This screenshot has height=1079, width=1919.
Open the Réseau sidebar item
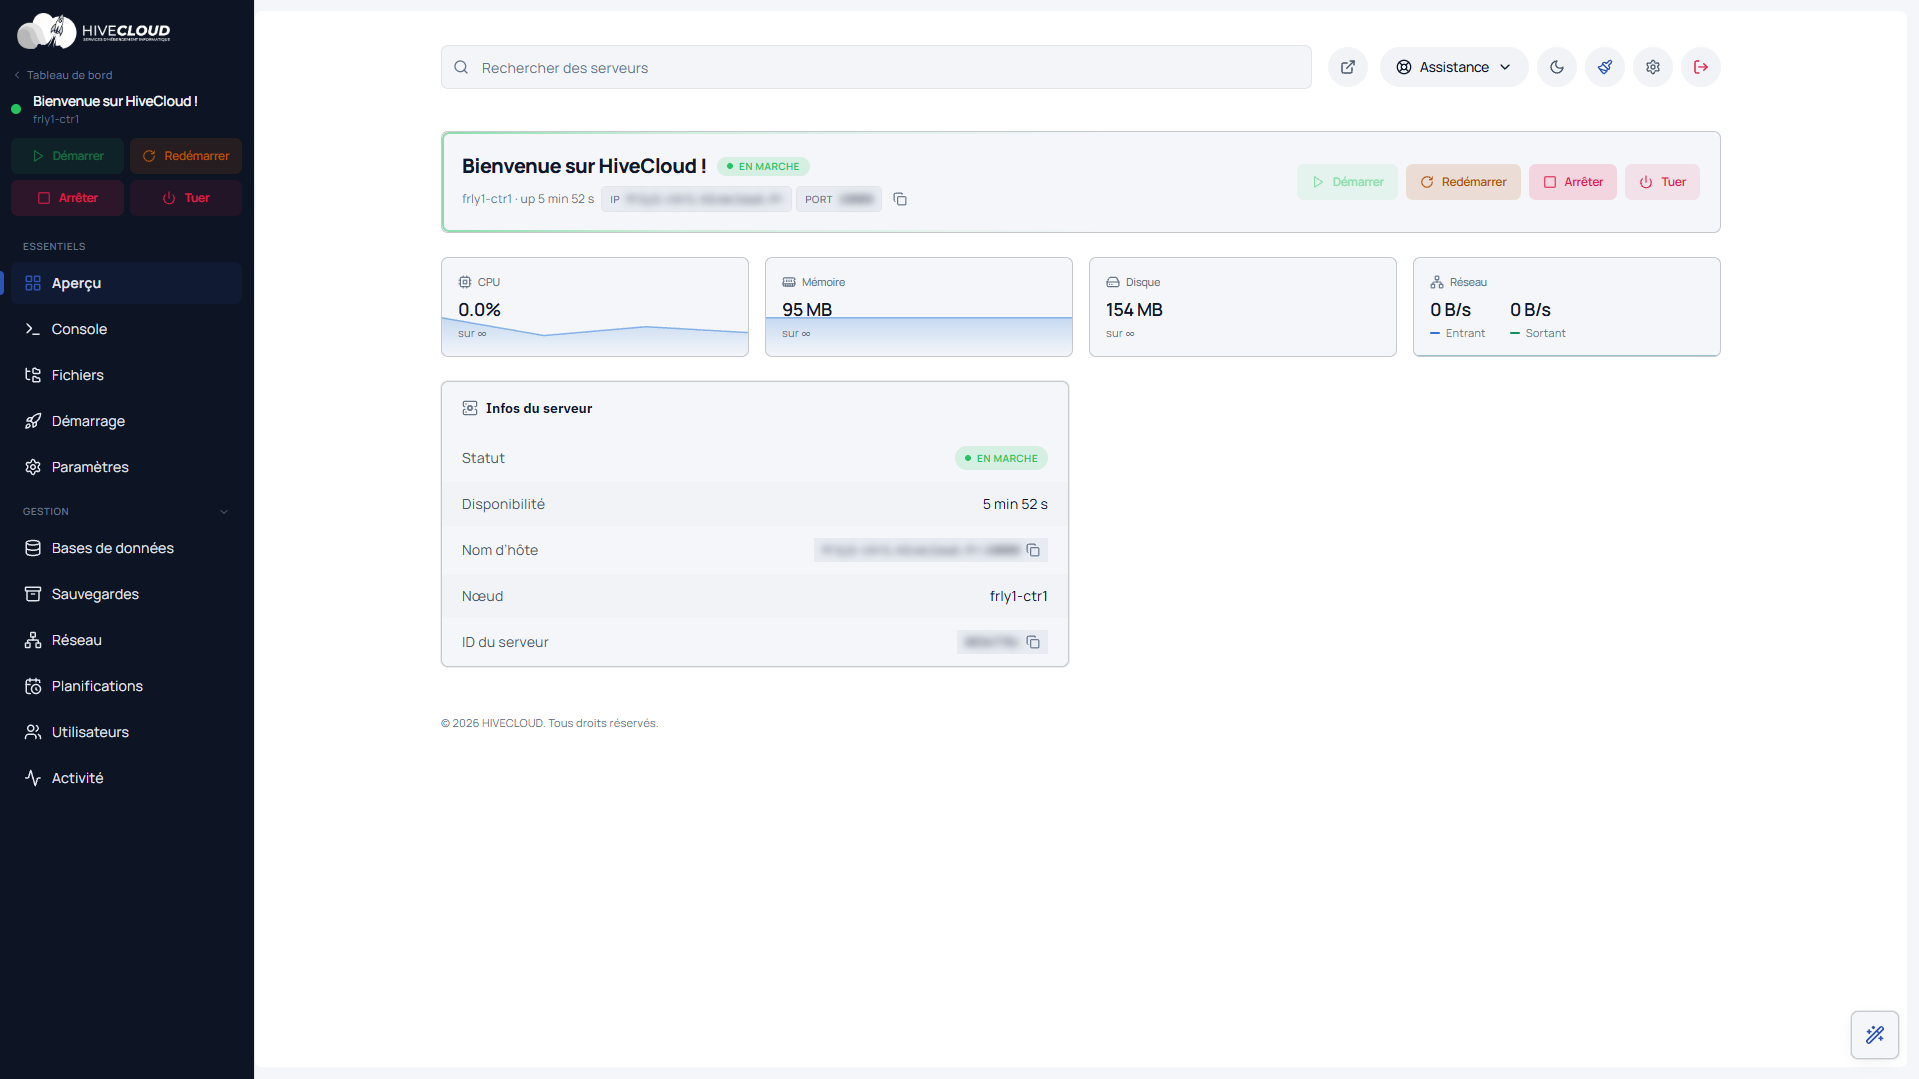[127, 640]
